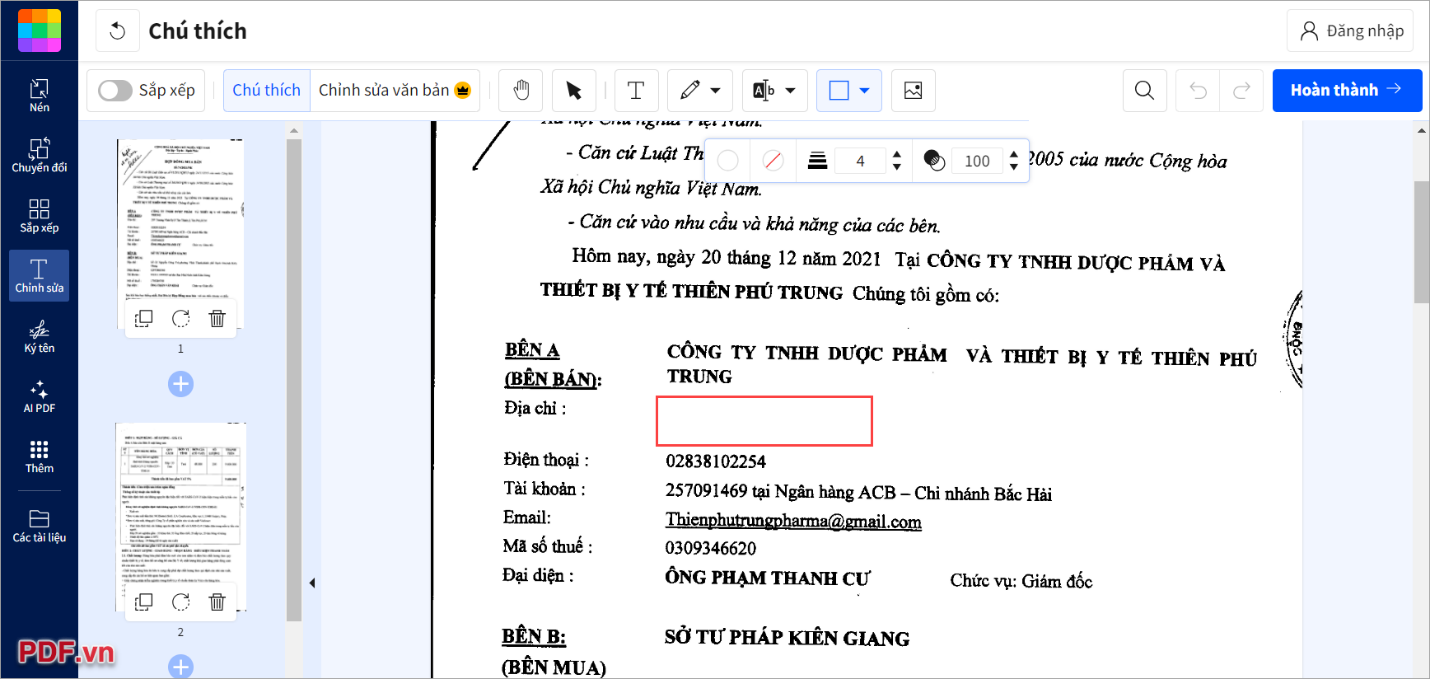1430x679 pixels.
Task: Duplicate page 1 with copy icon
Action: coord(144,319)
